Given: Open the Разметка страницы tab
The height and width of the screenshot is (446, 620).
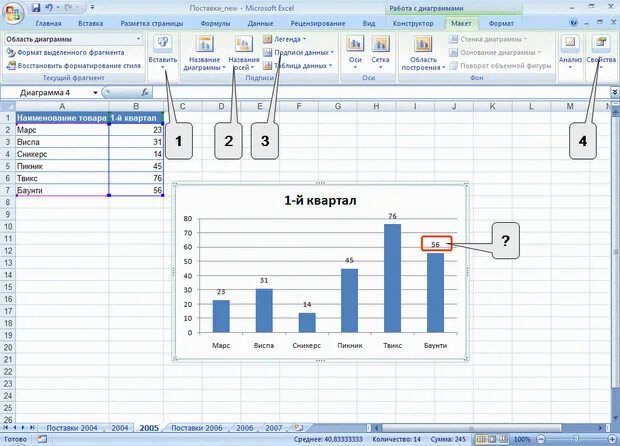Looking at the screenshot, I should click(152, 23).
